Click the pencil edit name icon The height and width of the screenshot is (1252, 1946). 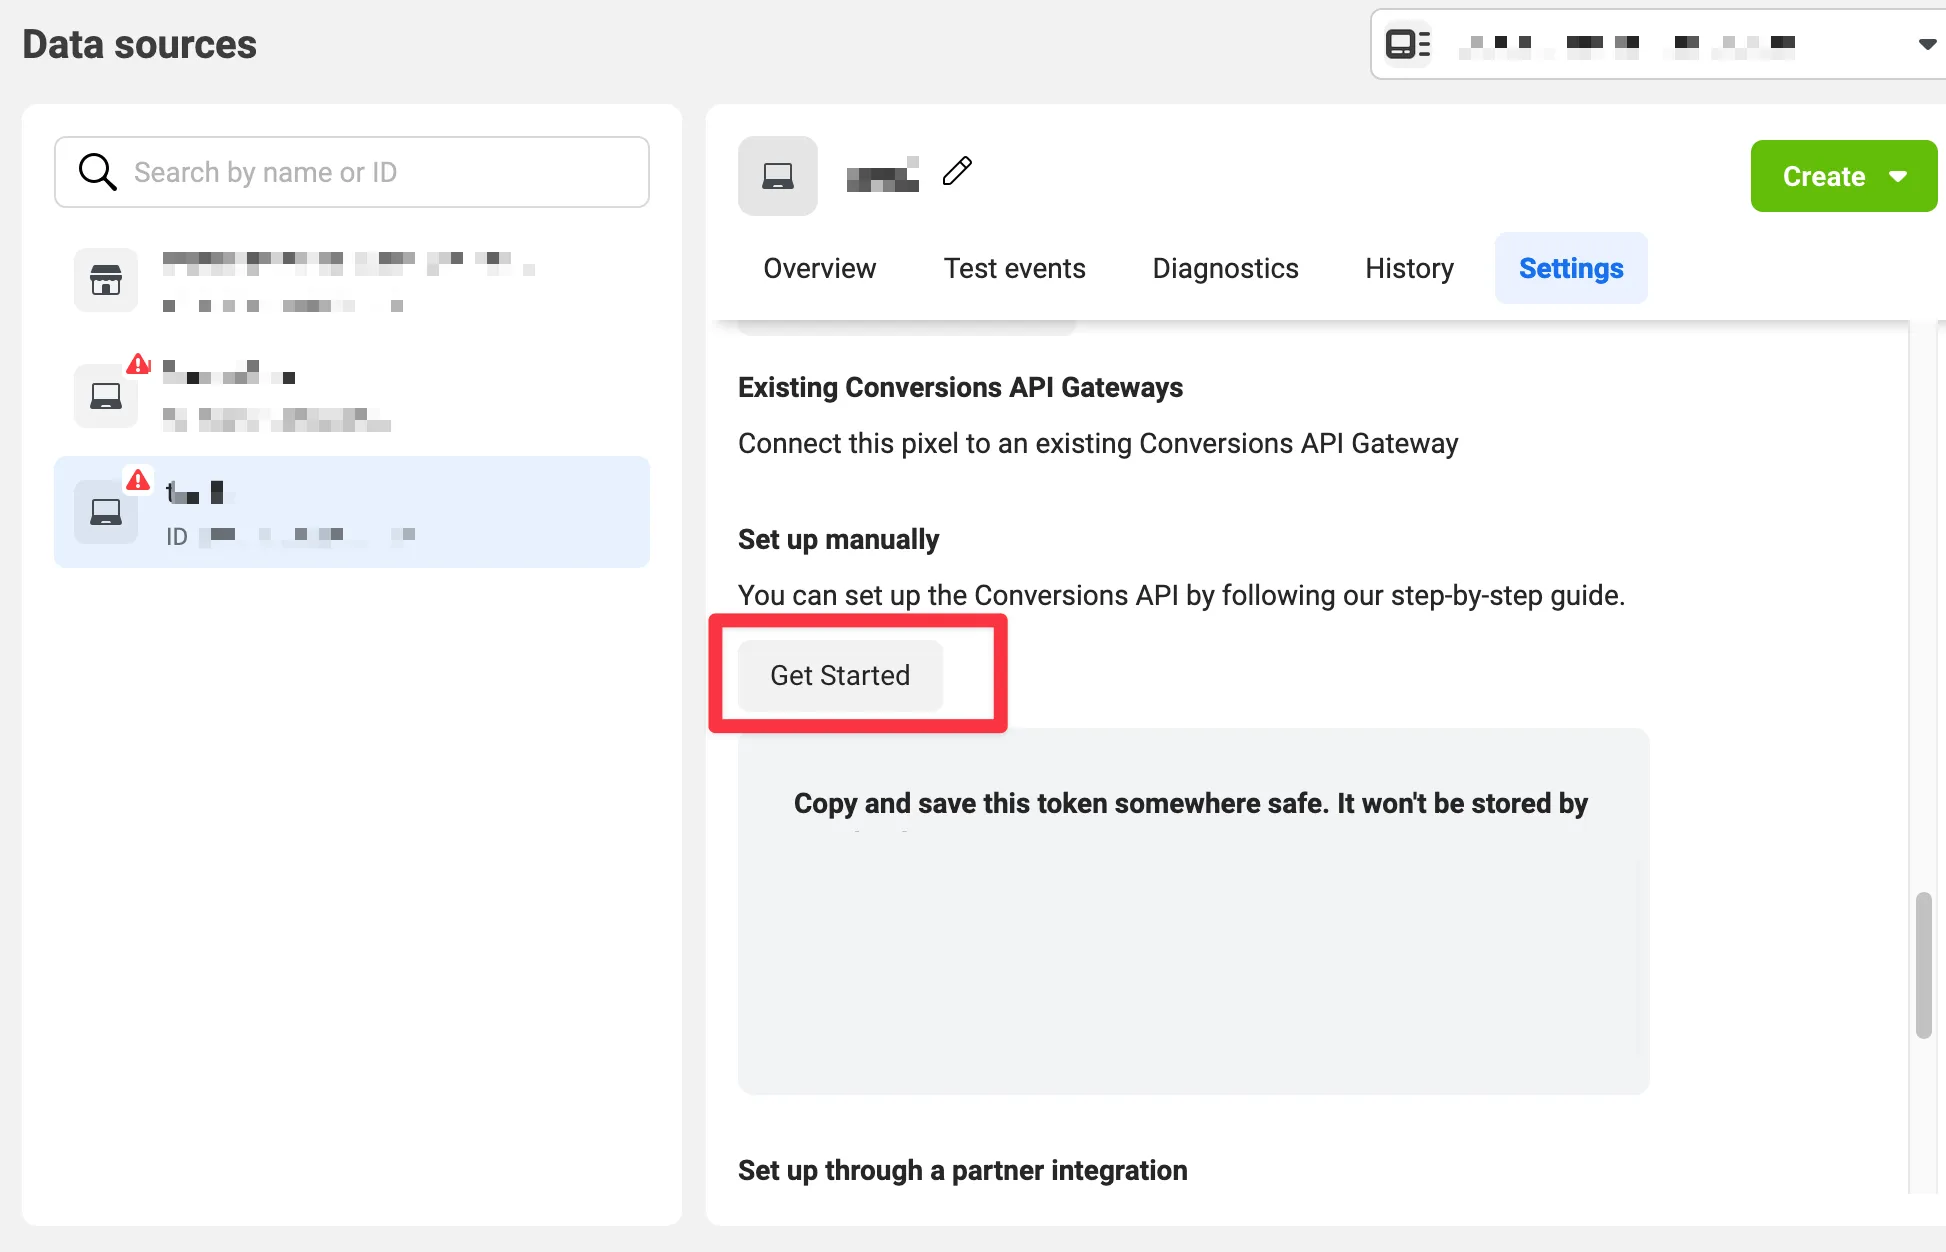pos(957,171)
